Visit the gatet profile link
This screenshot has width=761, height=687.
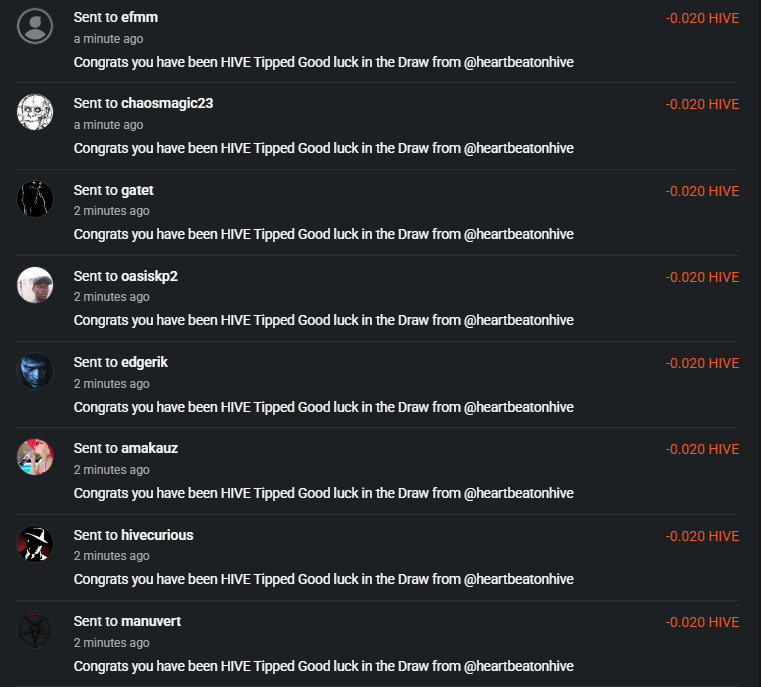pos(137,190)
